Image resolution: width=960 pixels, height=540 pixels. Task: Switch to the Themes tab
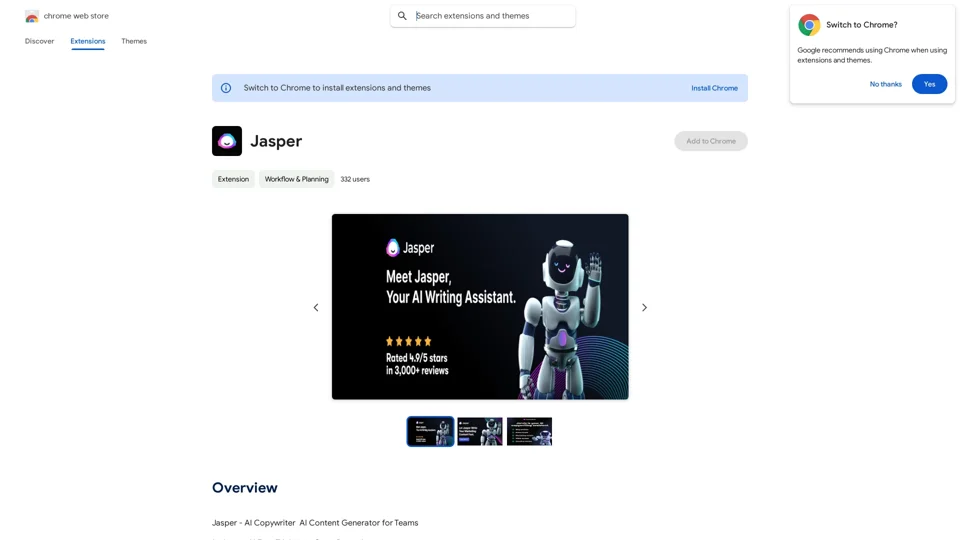click(134, 41)
